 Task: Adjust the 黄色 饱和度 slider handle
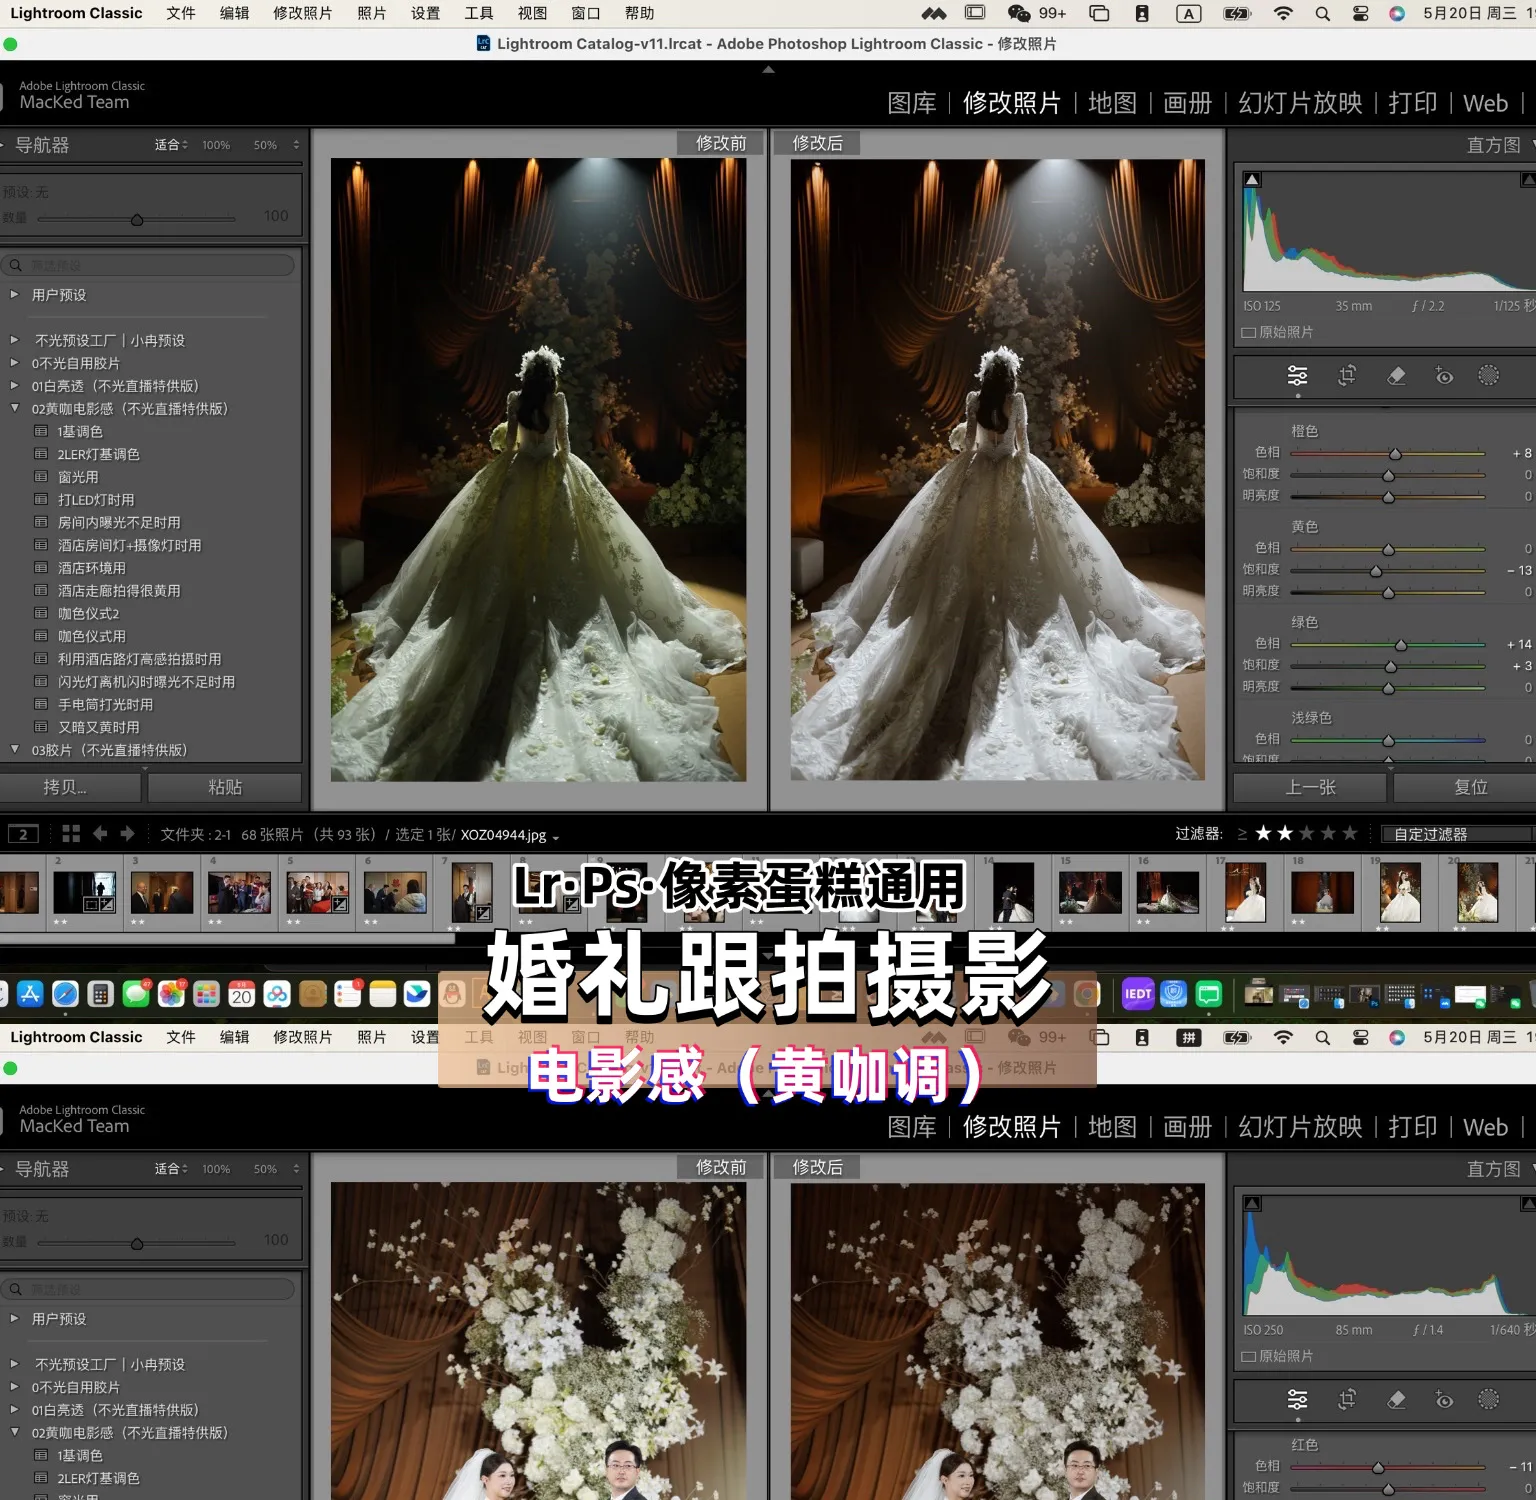(1376, 571)
